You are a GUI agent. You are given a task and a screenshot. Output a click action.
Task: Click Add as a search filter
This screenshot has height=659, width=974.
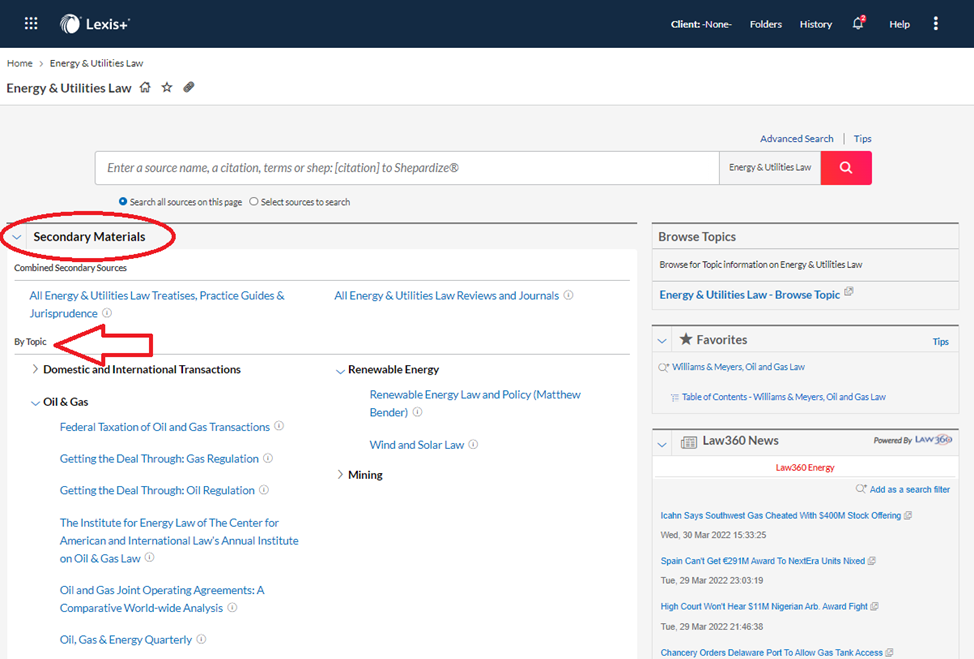909,489
